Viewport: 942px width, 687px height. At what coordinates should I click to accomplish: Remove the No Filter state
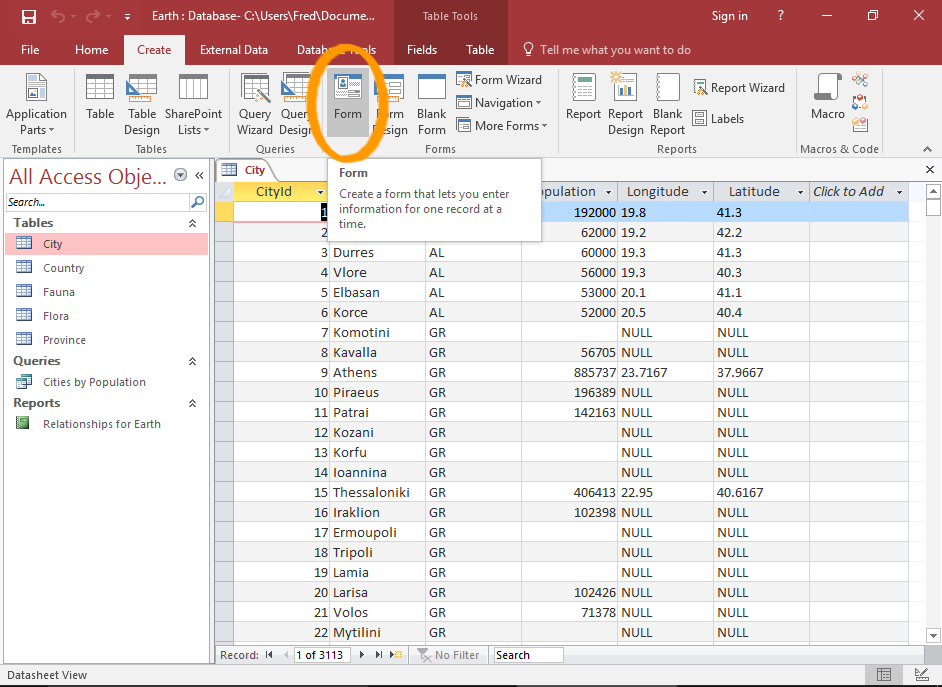(448, 654)
